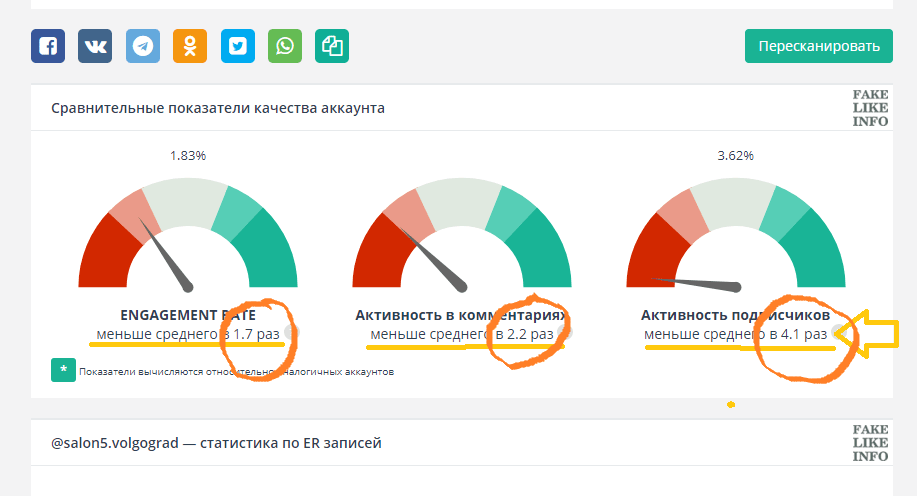Select the Активность в комментариях label
This screenshot has height=496, width=917.
(x=461, y=315)
